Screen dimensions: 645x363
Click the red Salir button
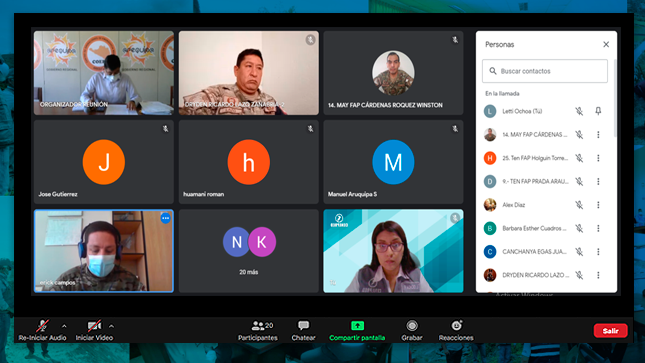pos(610,330)
